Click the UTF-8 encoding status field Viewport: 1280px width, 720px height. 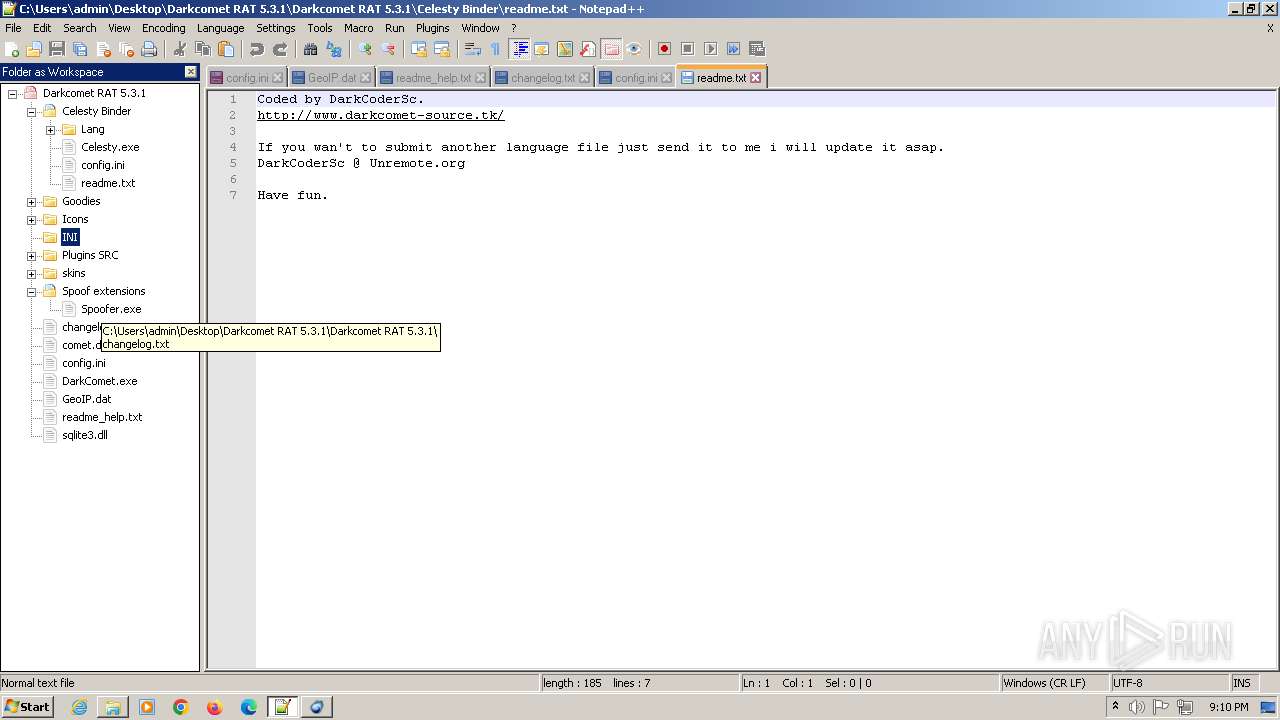click(x=1168, y=683)
